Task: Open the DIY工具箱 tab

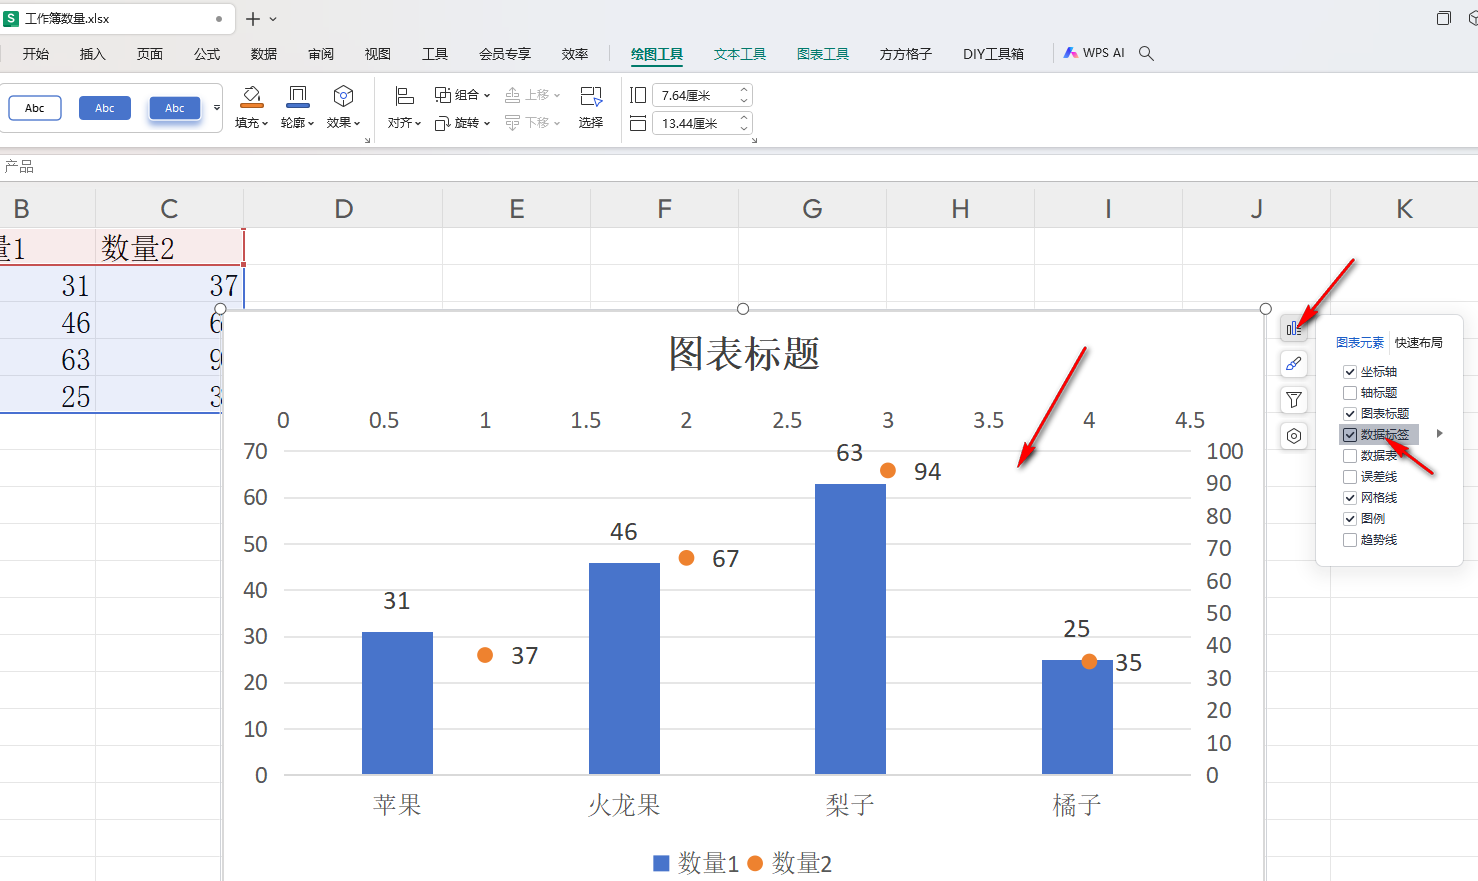Action: pyautogui.click(x=994, y=54)
